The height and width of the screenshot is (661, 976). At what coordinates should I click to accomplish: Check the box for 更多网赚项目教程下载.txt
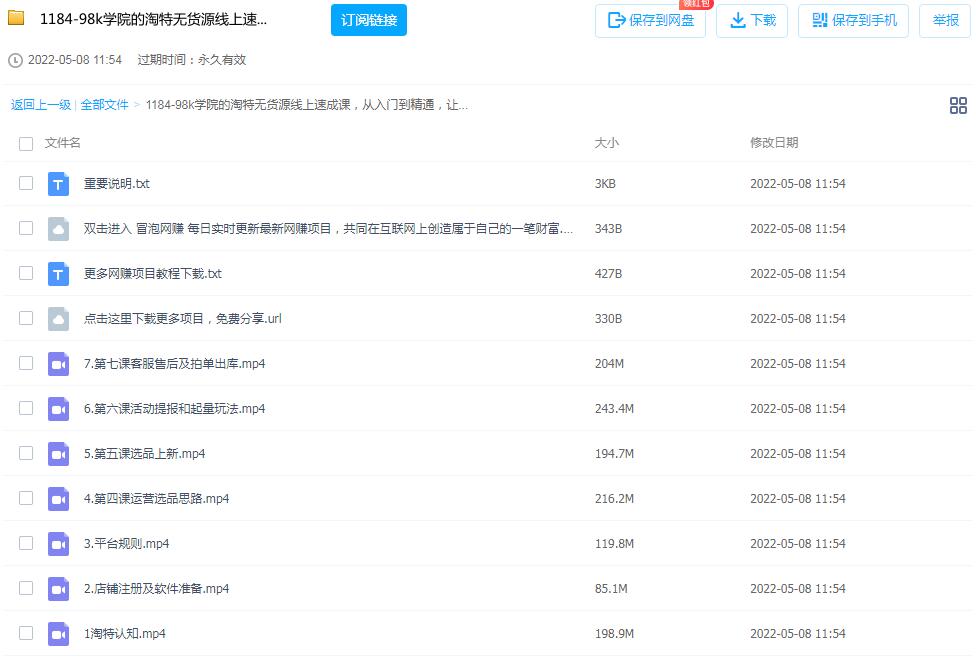click(26, 273)
